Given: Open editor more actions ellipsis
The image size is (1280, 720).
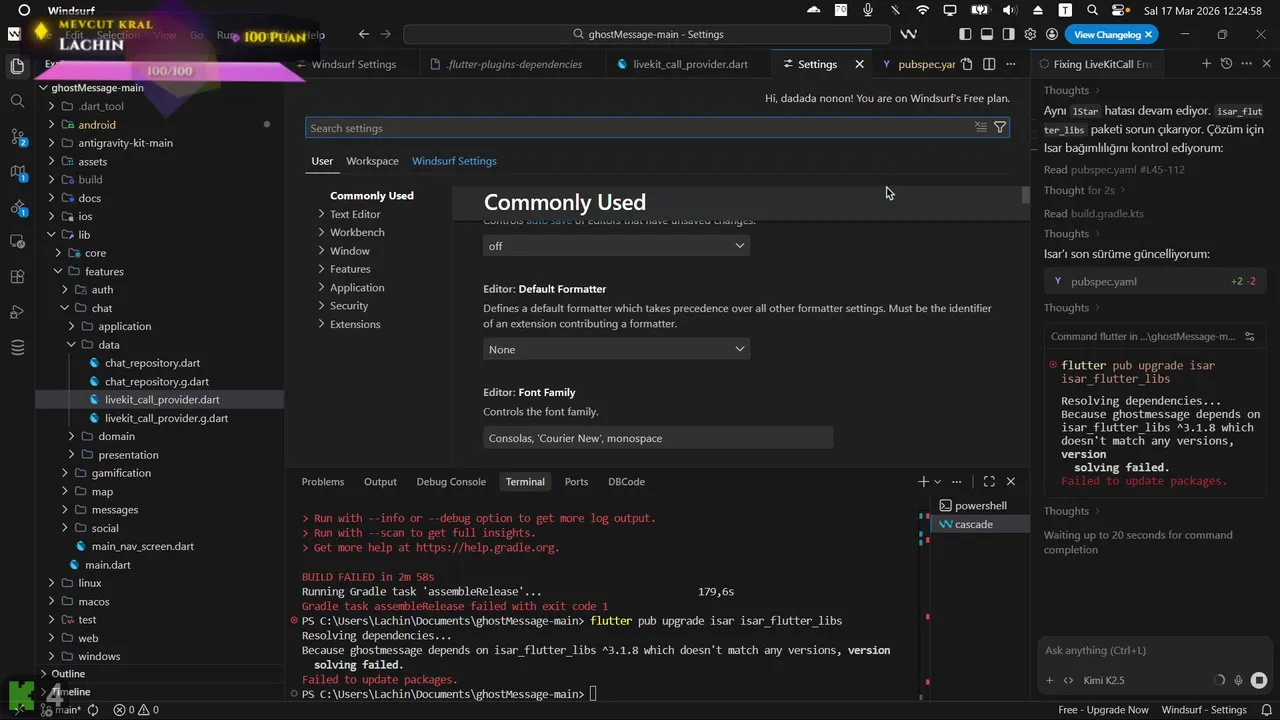Looking at the screenshot, I should 1011,64.
